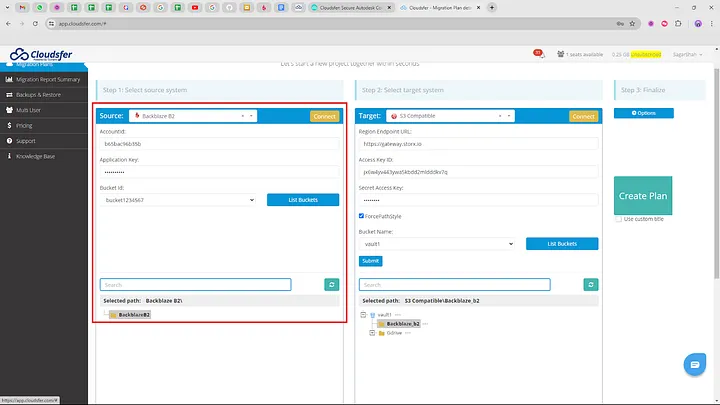This screenshot has width=720, height=405.
Task: Switch to Cloudsfer Migration Plan browser tab
Action: click(x=440, y=7)
